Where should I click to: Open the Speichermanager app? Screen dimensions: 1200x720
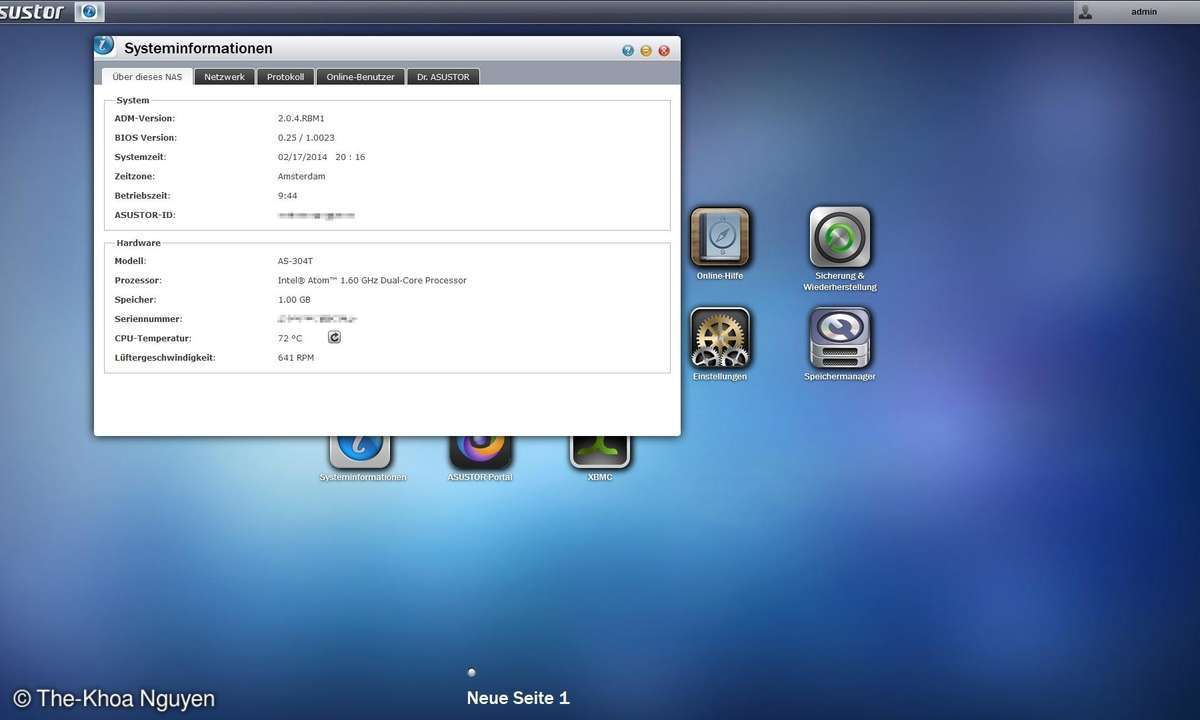tap(840, 338)
